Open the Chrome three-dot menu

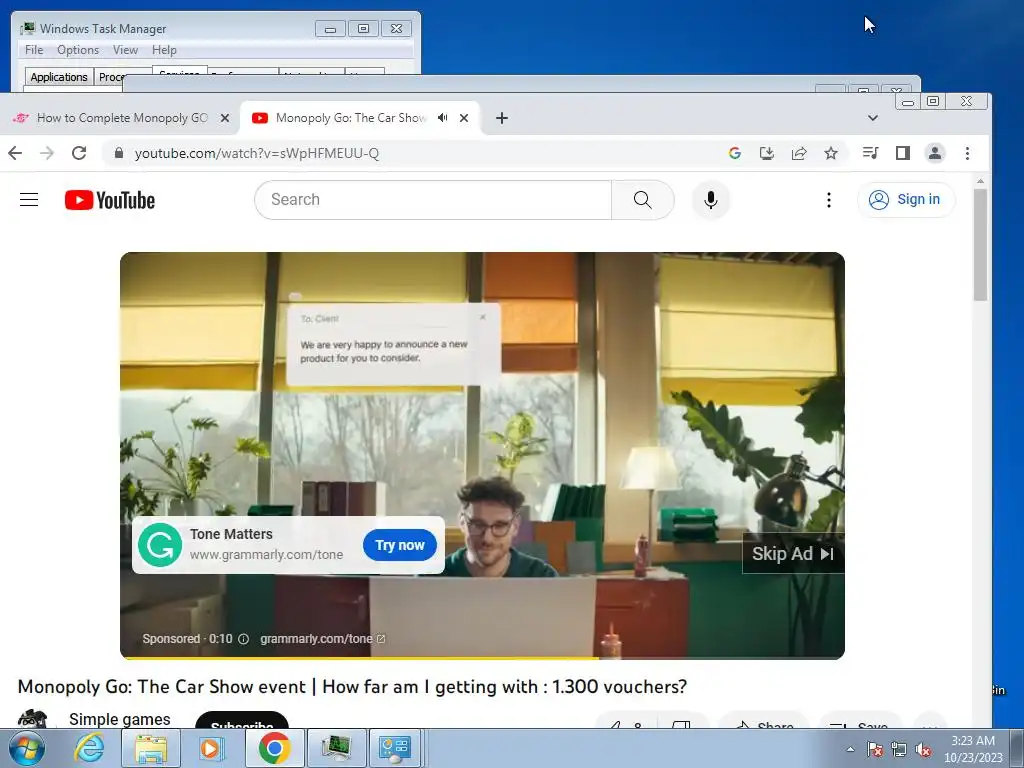[x=967, y=153]
